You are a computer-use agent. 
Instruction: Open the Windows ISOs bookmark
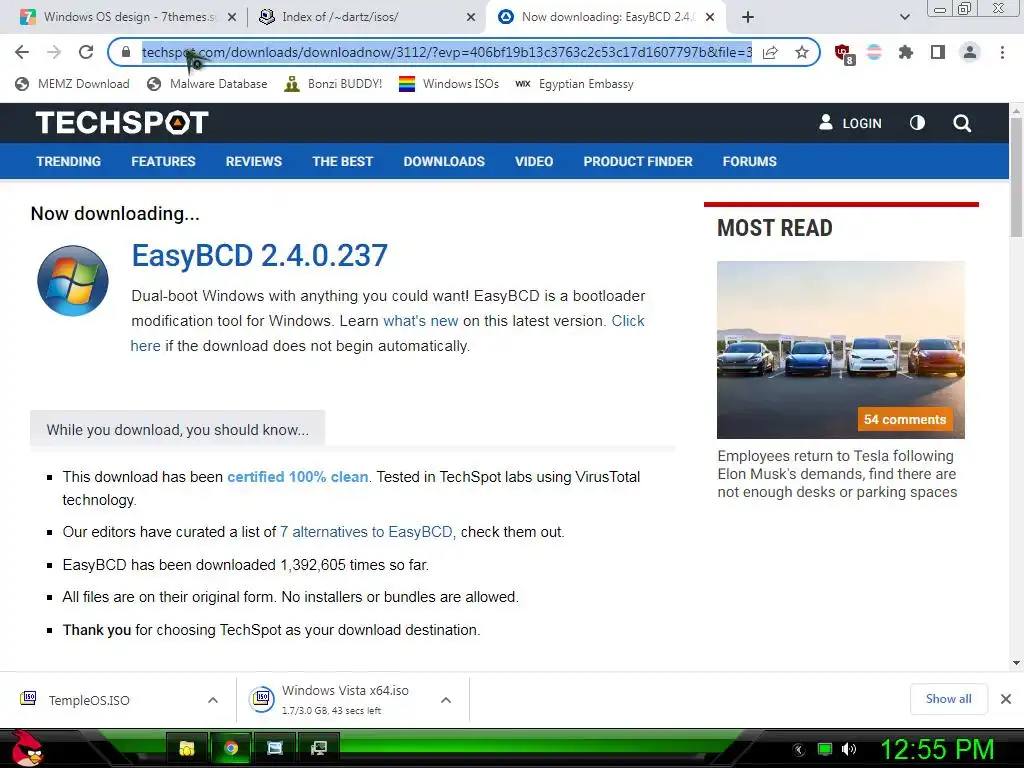click(449, 84)
